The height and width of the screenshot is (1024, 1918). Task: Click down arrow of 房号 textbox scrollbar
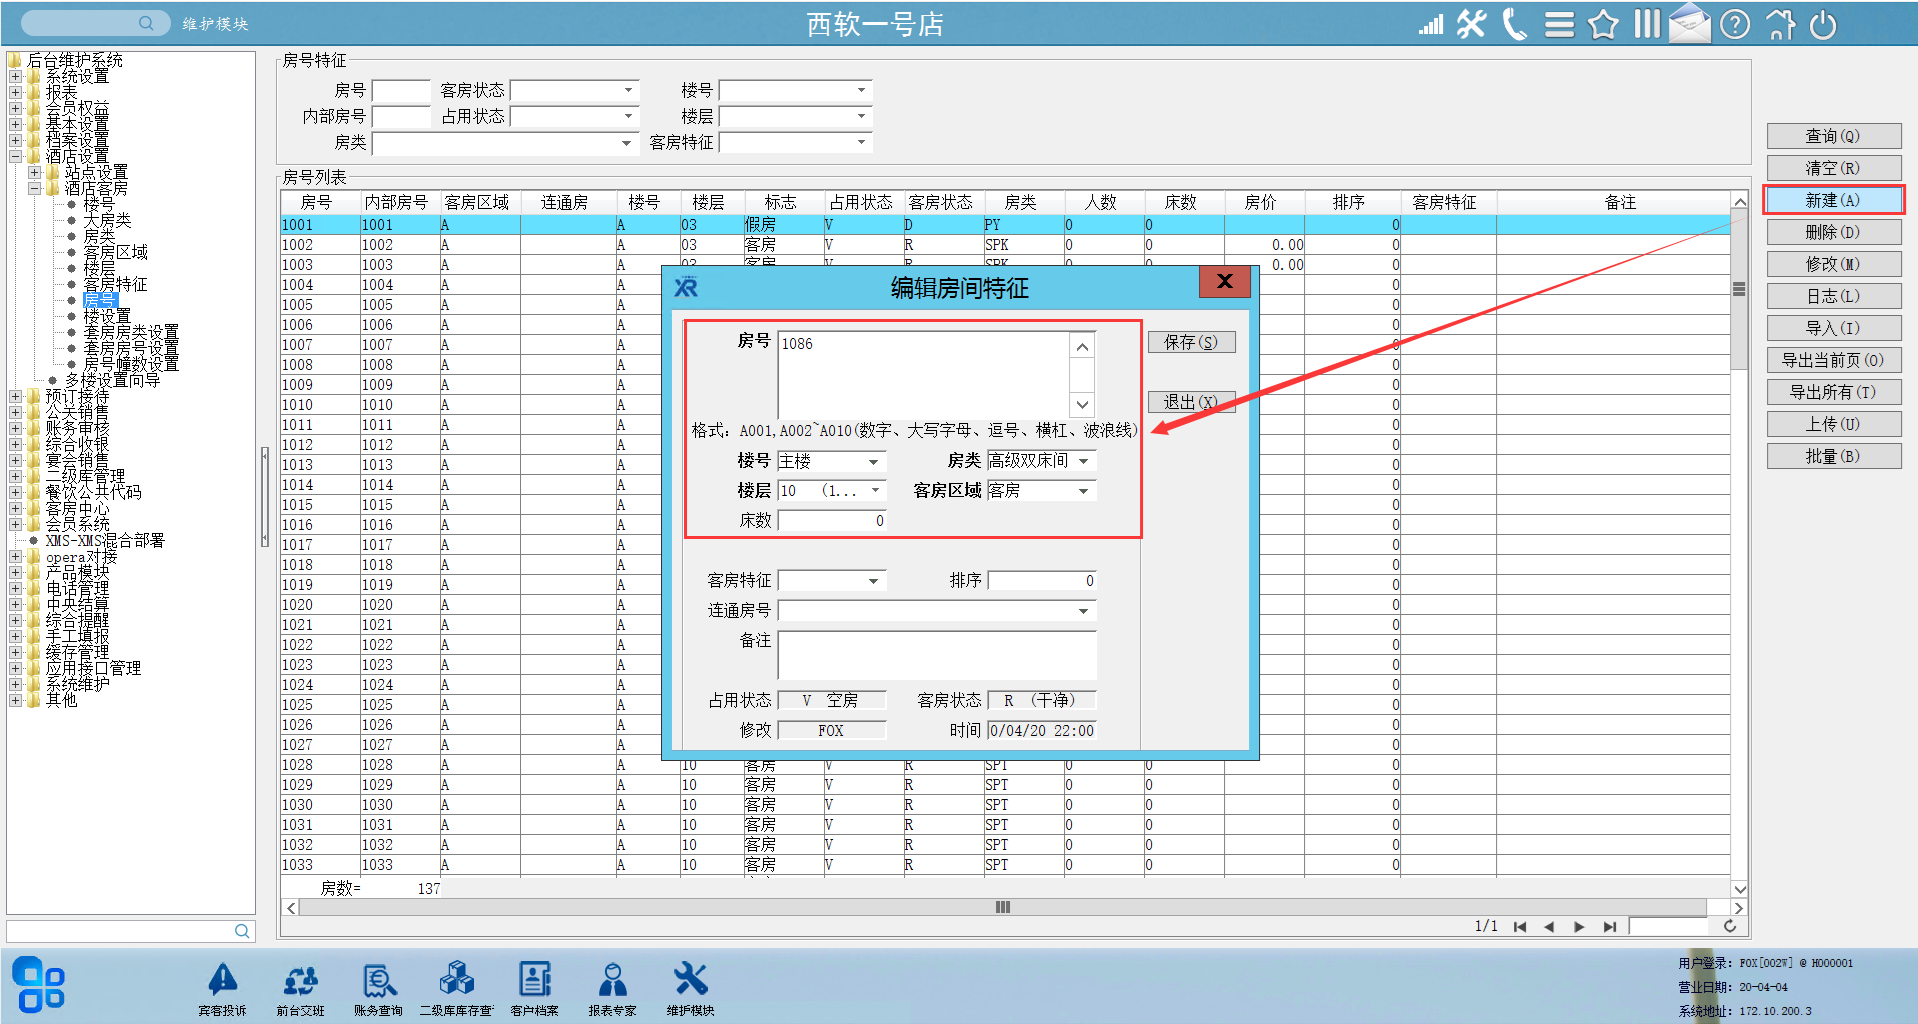coord(1082,405)
